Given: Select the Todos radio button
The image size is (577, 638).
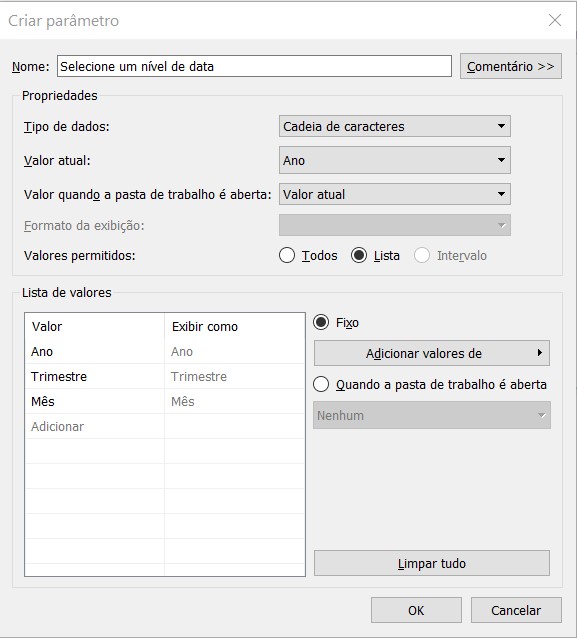Looking at the screenshot, I should pyautogui.click(x=287, y=256).
